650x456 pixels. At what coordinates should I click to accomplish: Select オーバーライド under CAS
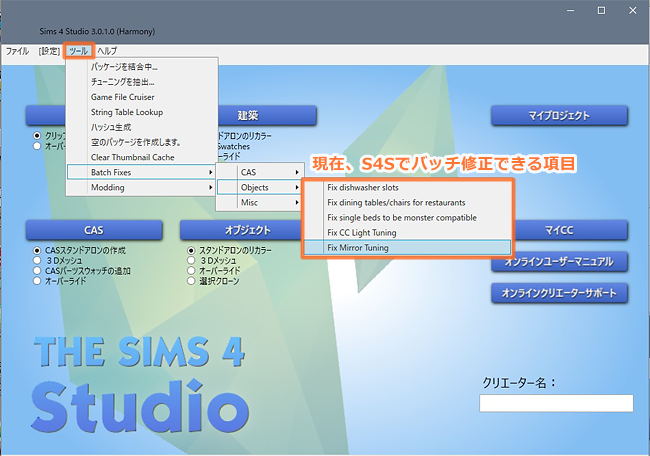tap(37, 281)
